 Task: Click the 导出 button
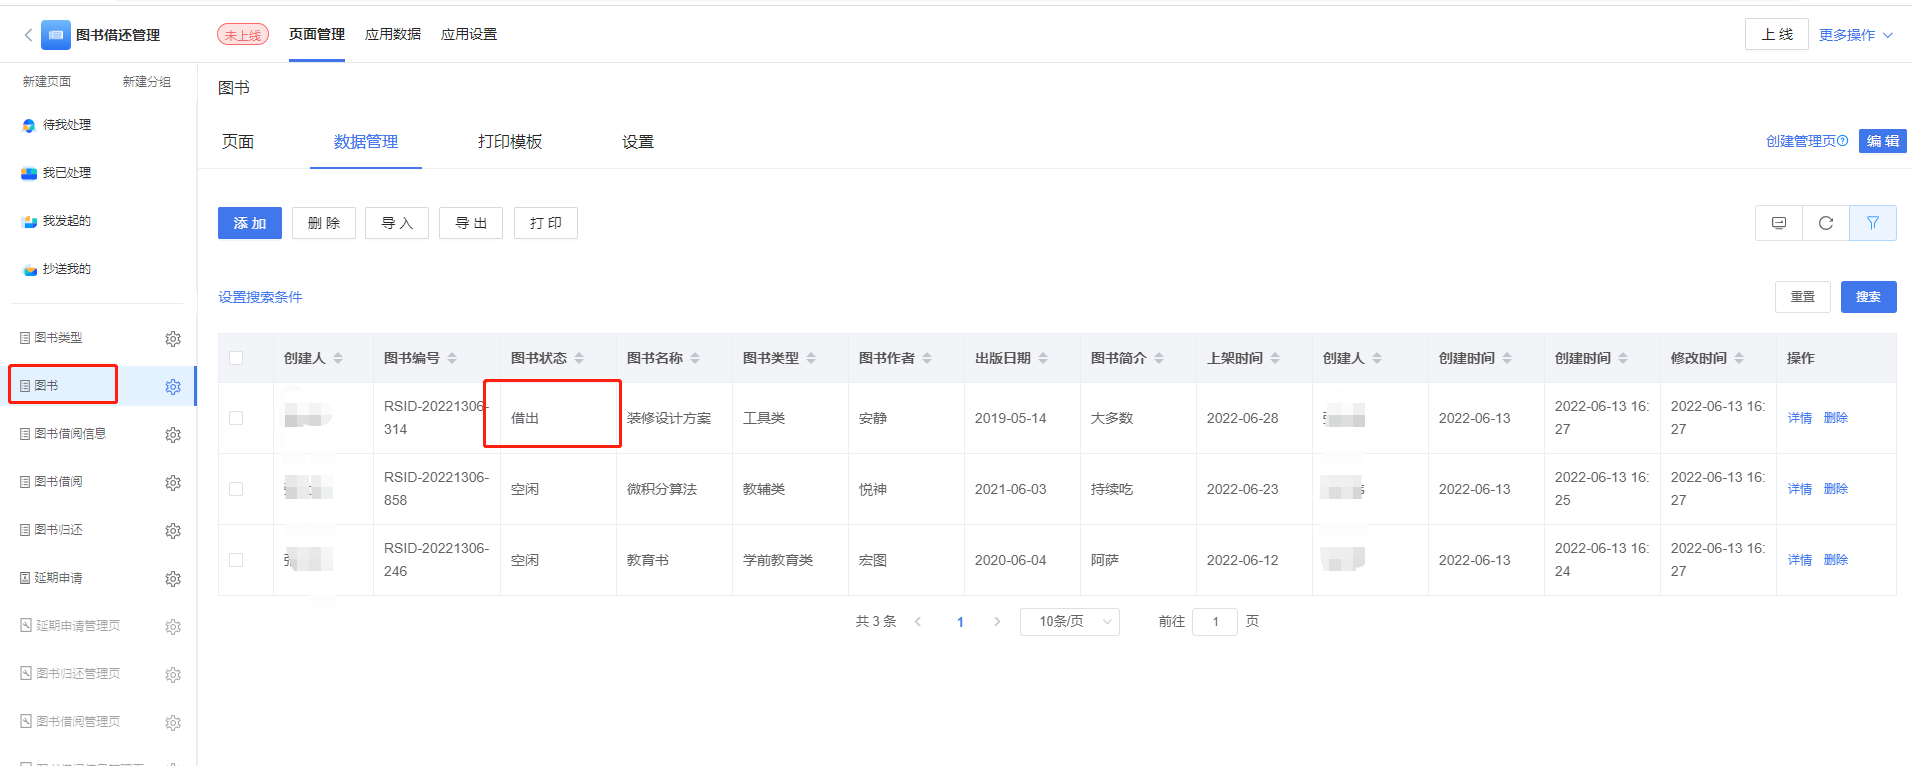click(x=471, y=223)
